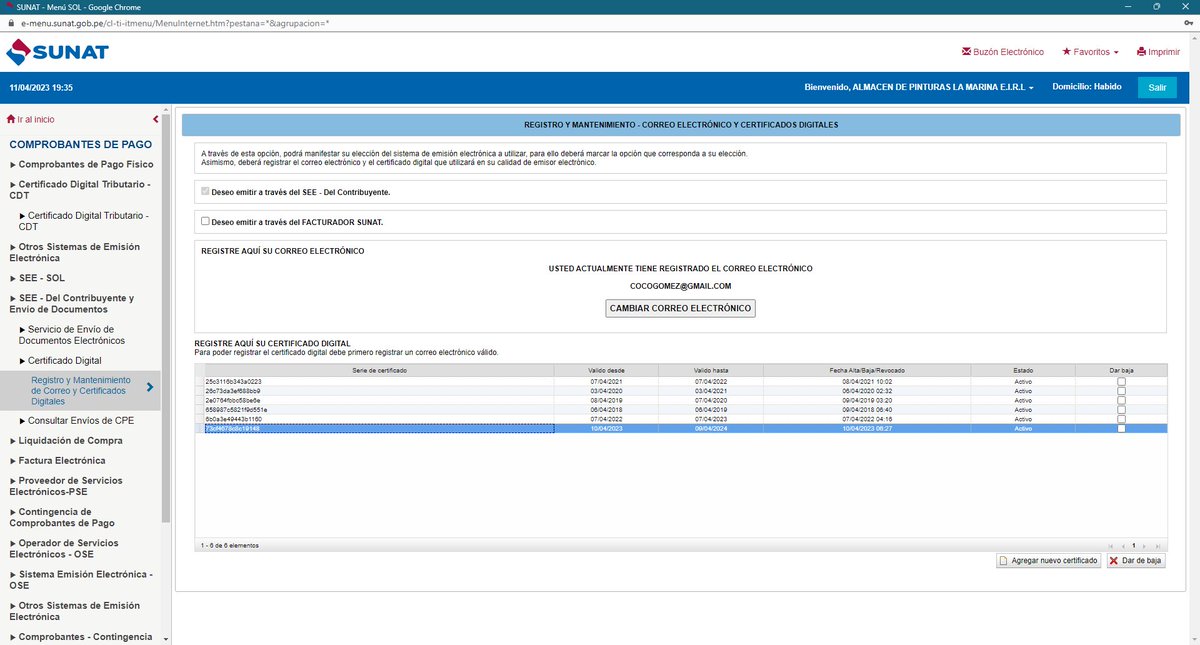1200x645 pixels.
Task: Expand Otros Sistemas de Emisión Electrónica near the top
Action: [75, 252]
